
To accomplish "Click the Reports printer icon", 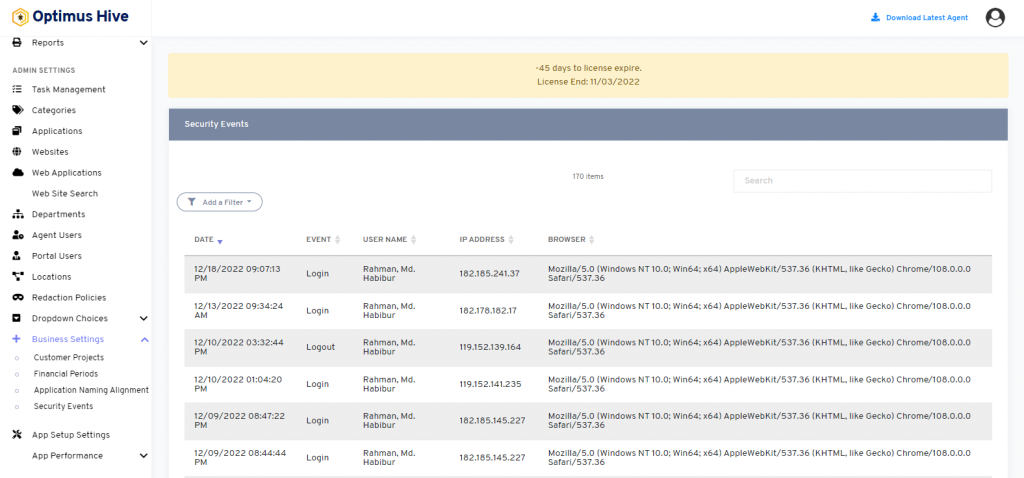I will click(18, 42).
